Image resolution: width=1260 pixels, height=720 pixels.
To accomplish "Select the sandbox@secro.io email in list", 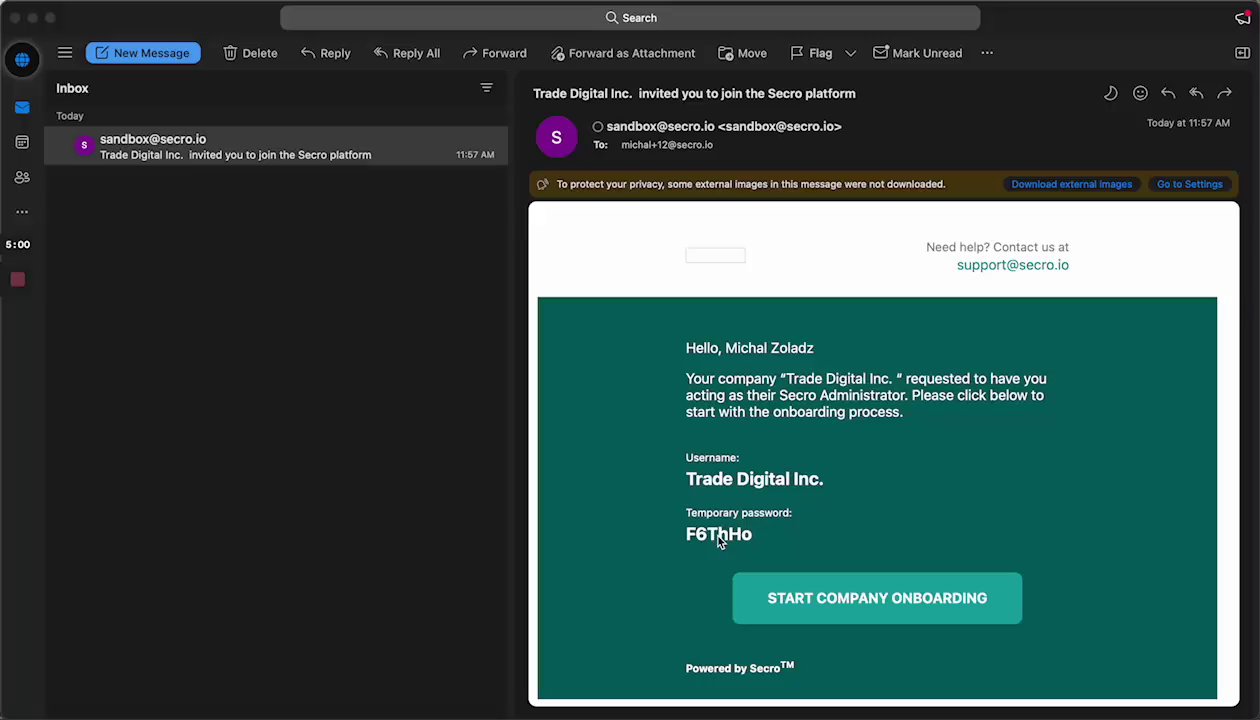I will pyautogui.click(x=276, y=146).
